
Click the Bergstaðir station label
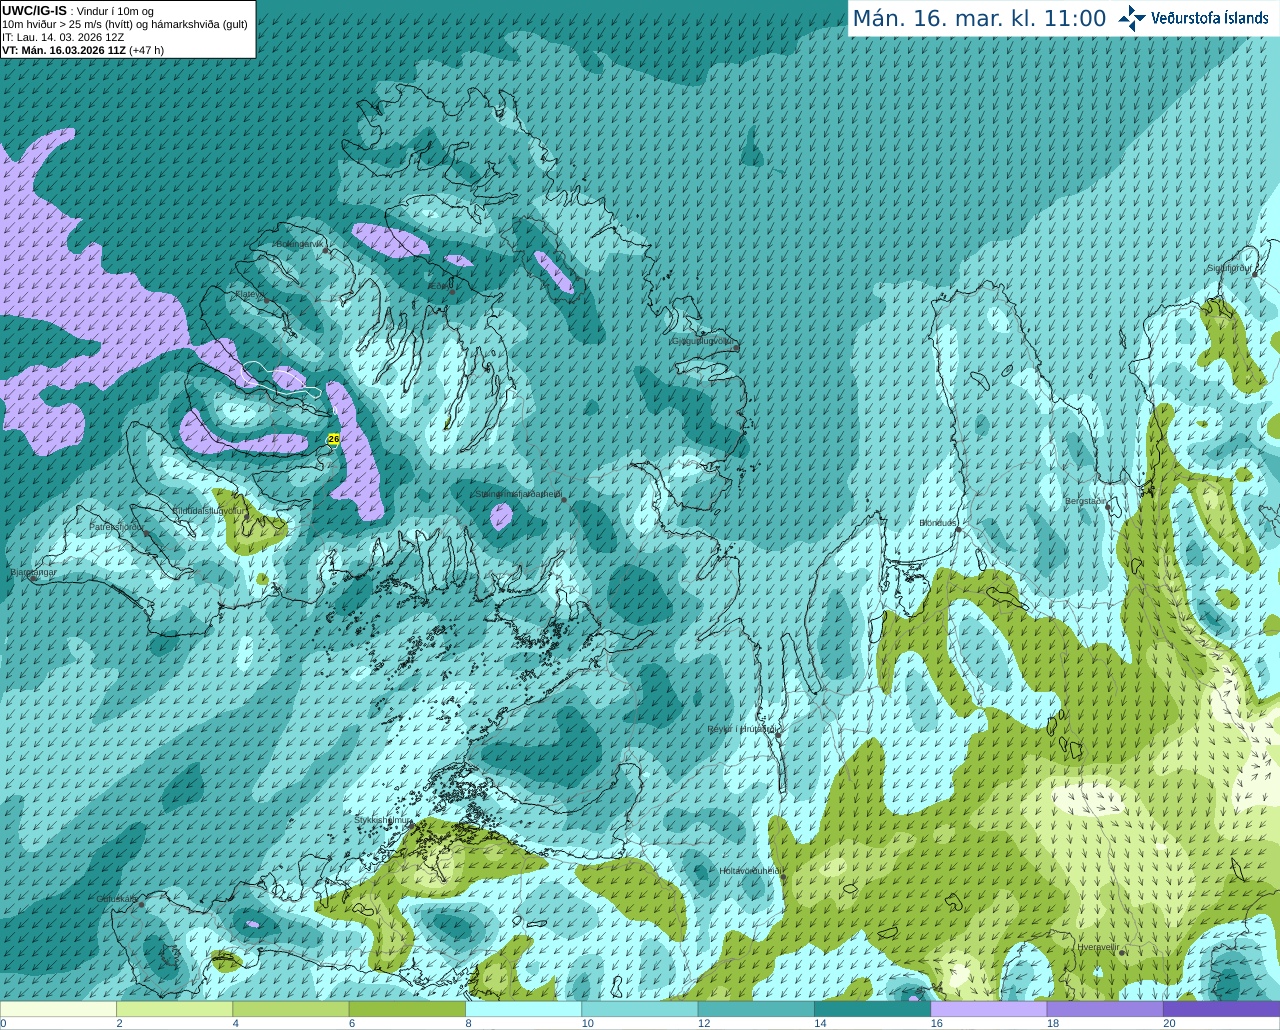(x=1086, y=501)
